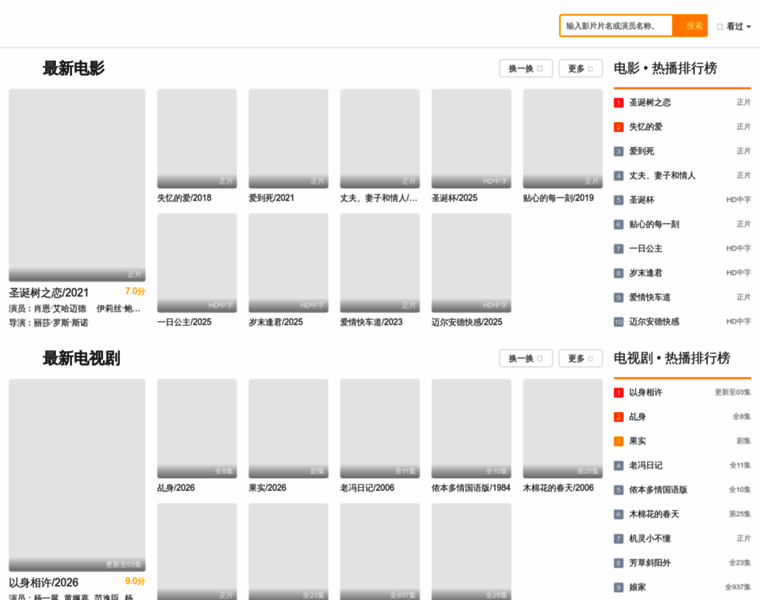
Task: Click 更多 in the 最新电视剧 section
Action: pyautogui.click(x=580, y=358)
